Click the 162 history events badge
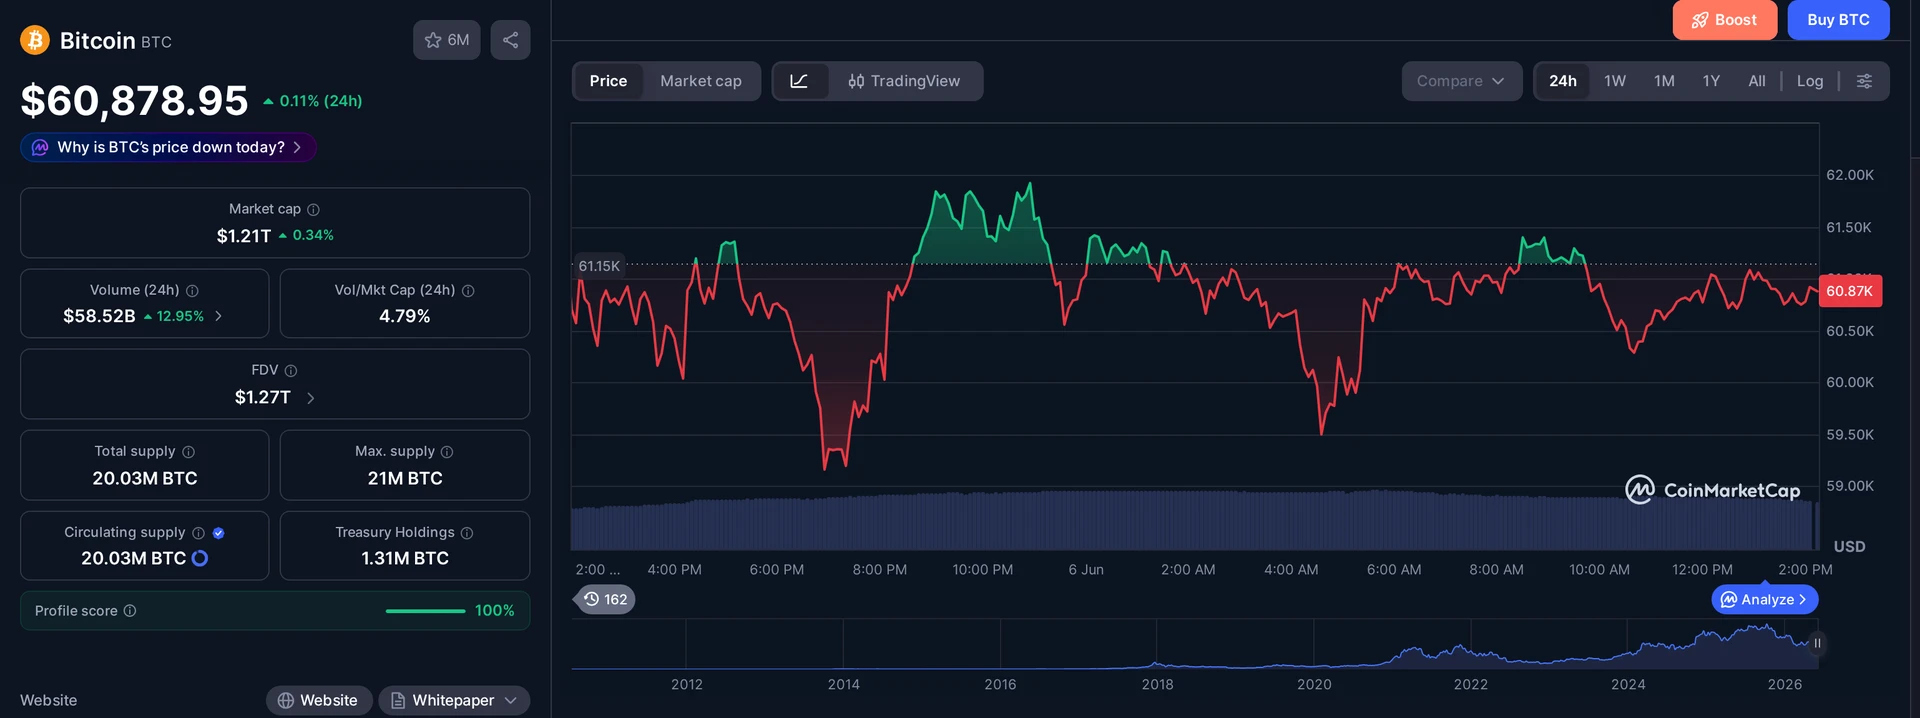The width and height of the screenshot is (1920, 718). pos(606,599)
